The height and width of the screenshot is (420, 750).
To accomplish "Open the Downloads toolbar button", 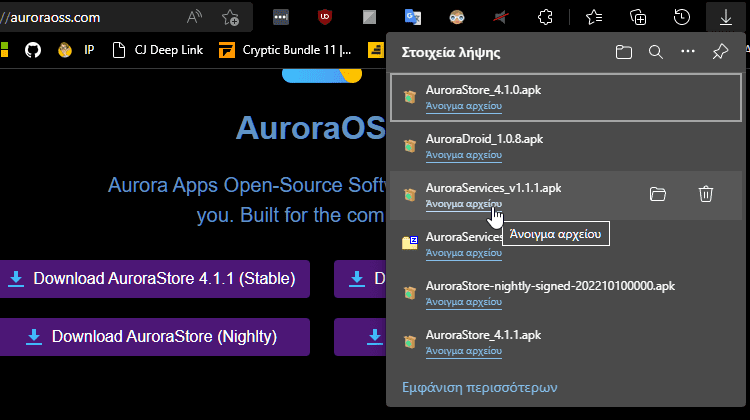I will [x=726, y=18].
